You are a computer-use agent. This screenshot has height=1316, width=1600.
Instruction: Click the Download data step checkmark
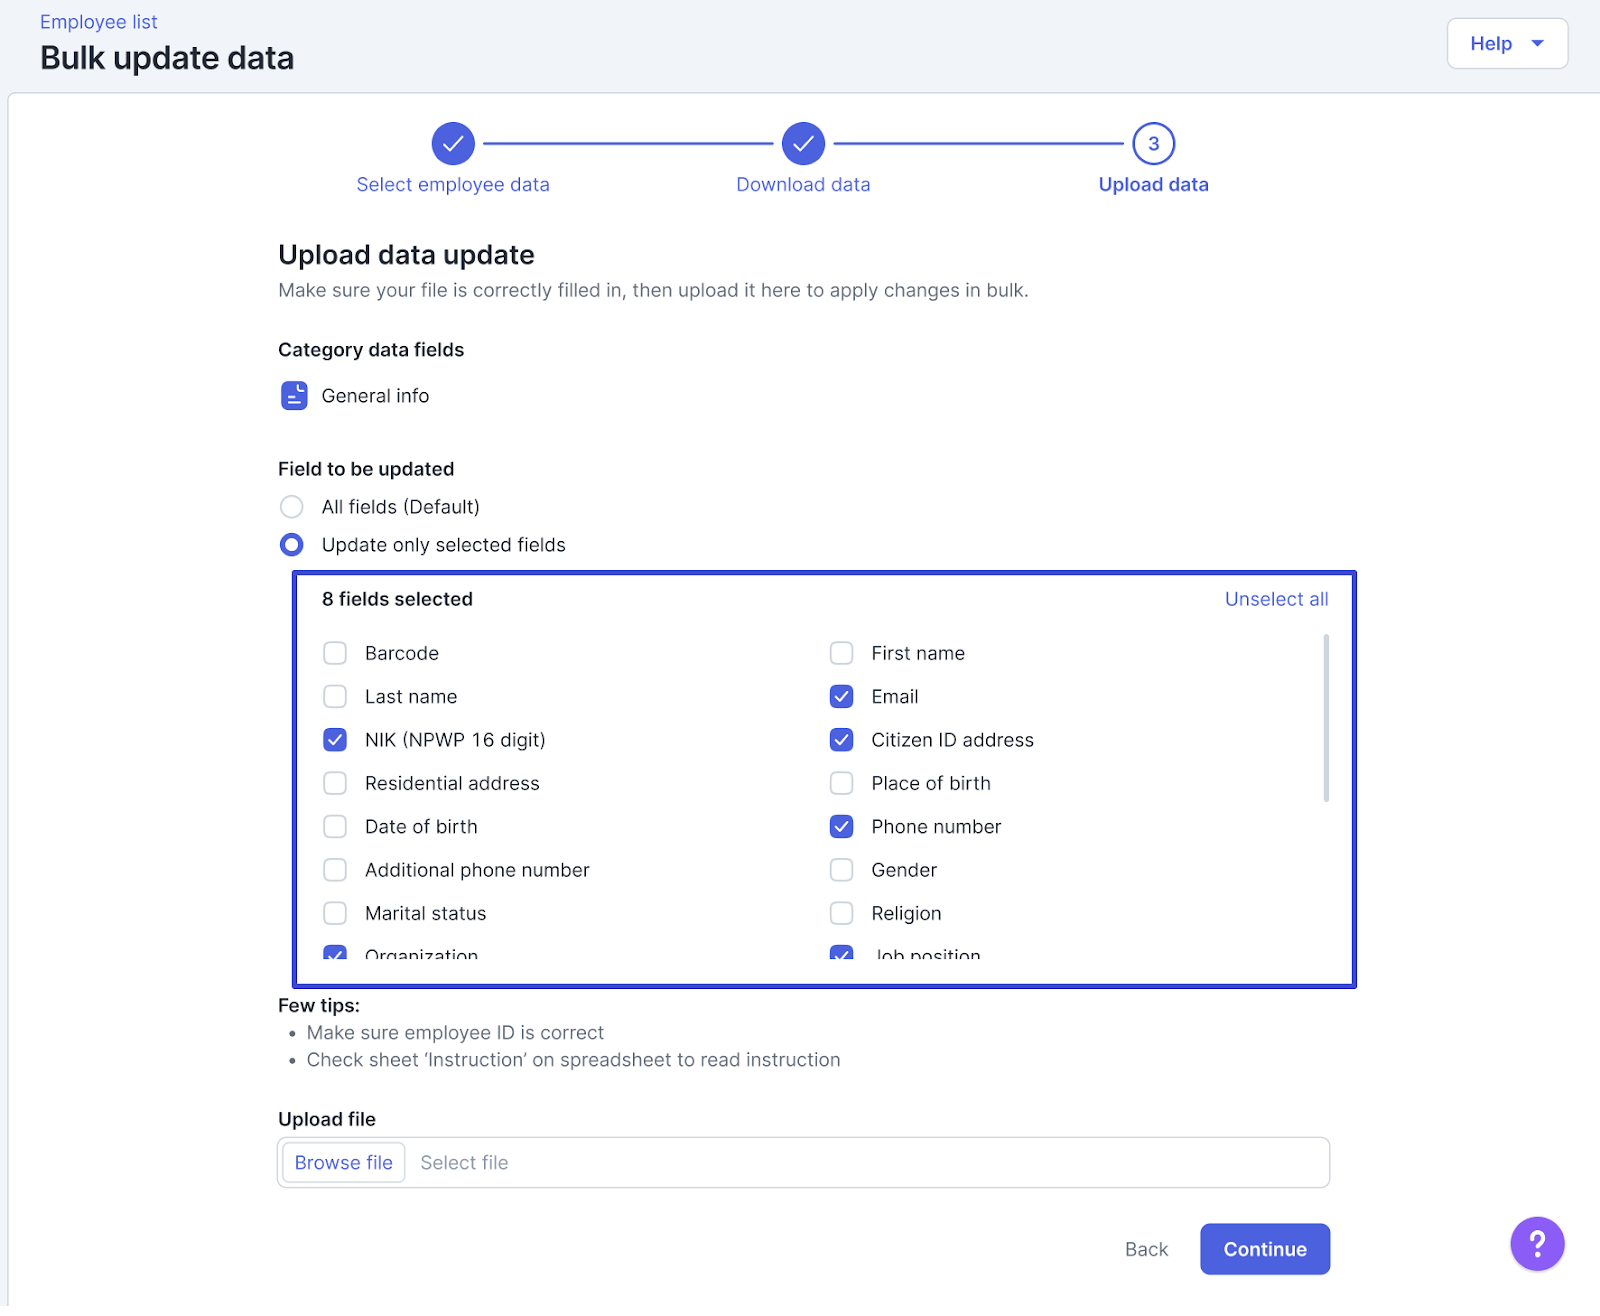[802, 143]
